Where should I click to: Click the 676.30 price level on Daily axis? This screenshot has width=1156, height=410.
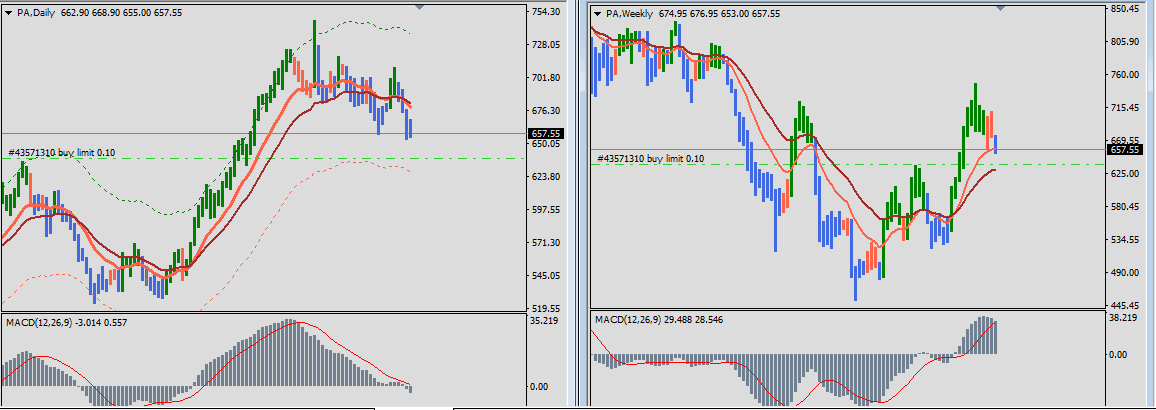(x=546, y=111)
